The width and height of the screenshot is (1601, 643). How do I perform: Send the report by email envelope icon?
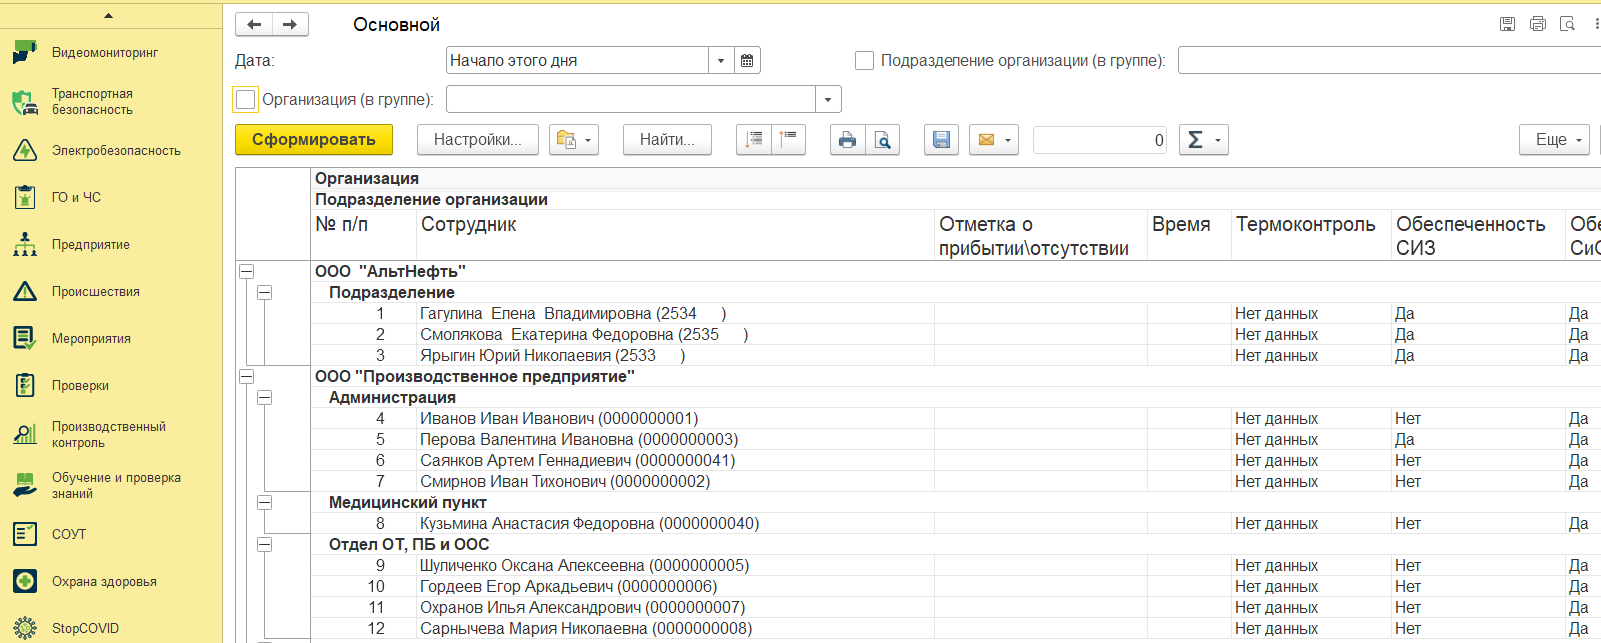[986, 140]
